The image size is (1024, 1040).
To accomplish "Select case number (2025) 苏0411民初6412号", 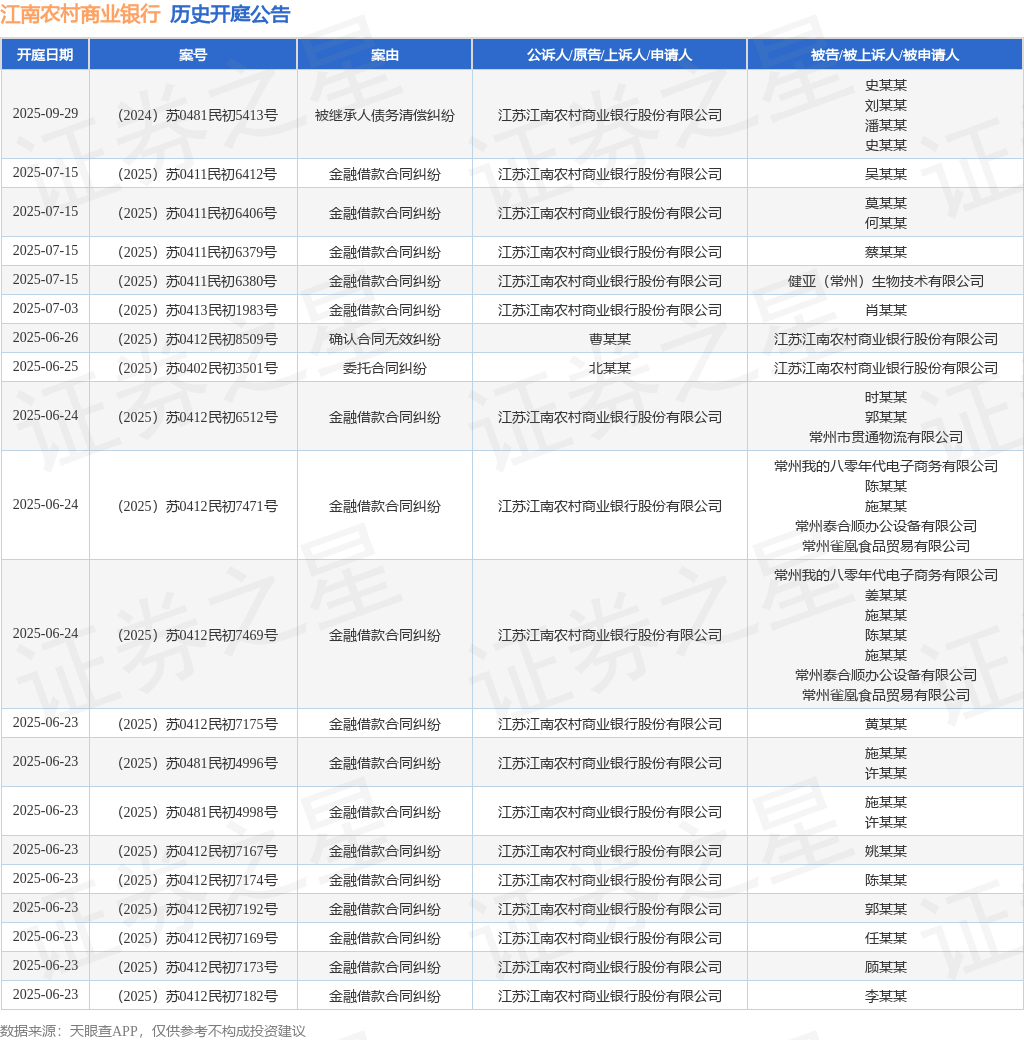I will 198,174.
